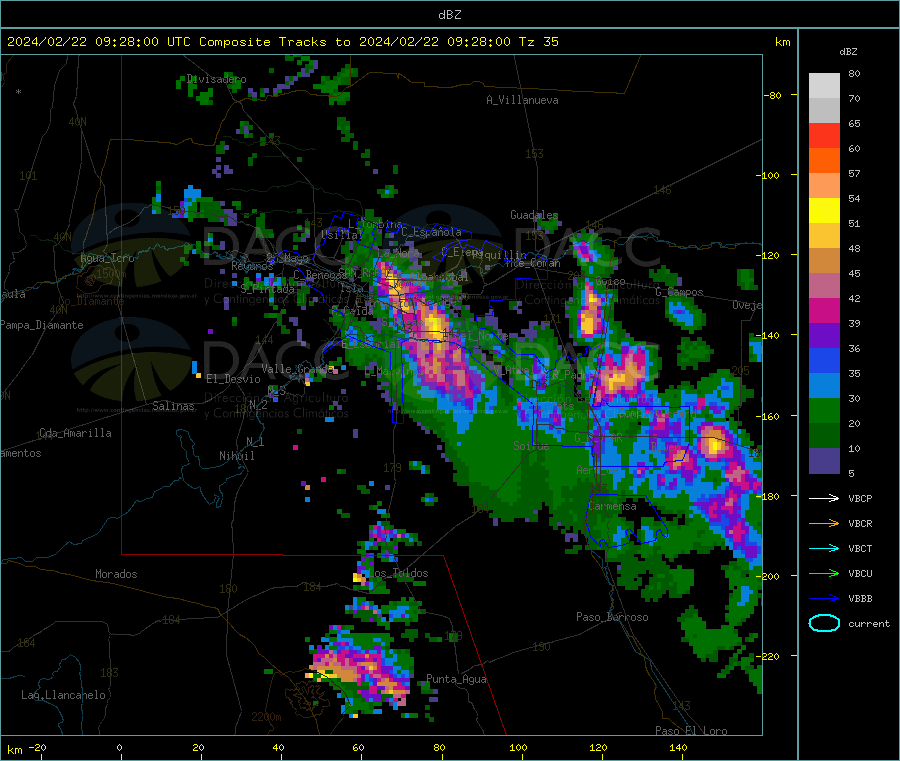Click the 'Pampa_Diamante' map label
The image size is (900, 761).
click(41, 325)
